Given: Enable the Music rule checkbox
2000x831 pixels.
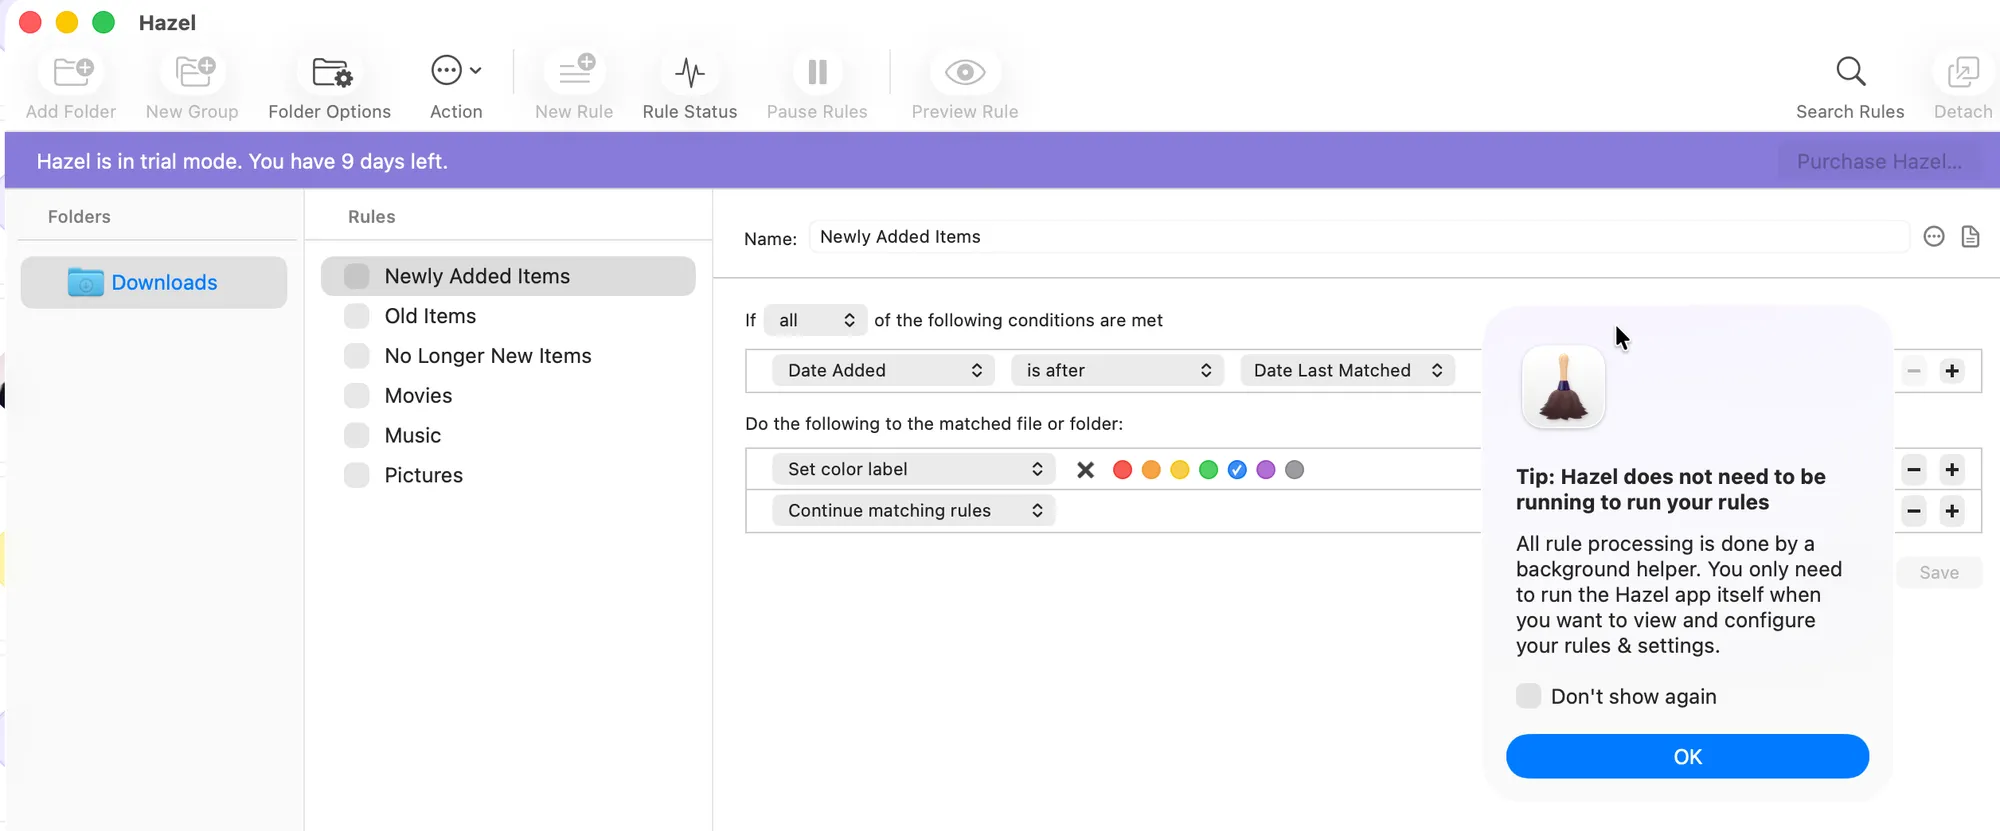Looking at the screenshot, I should (x=357, y=435).
